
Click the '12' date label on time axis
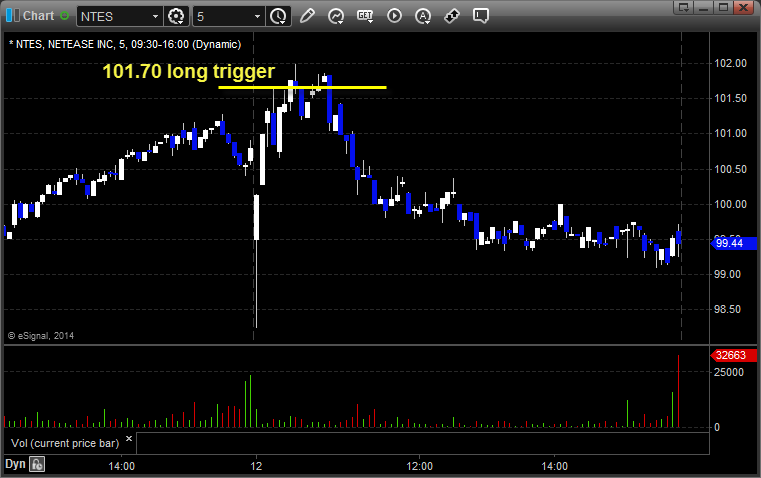point(256,466)
